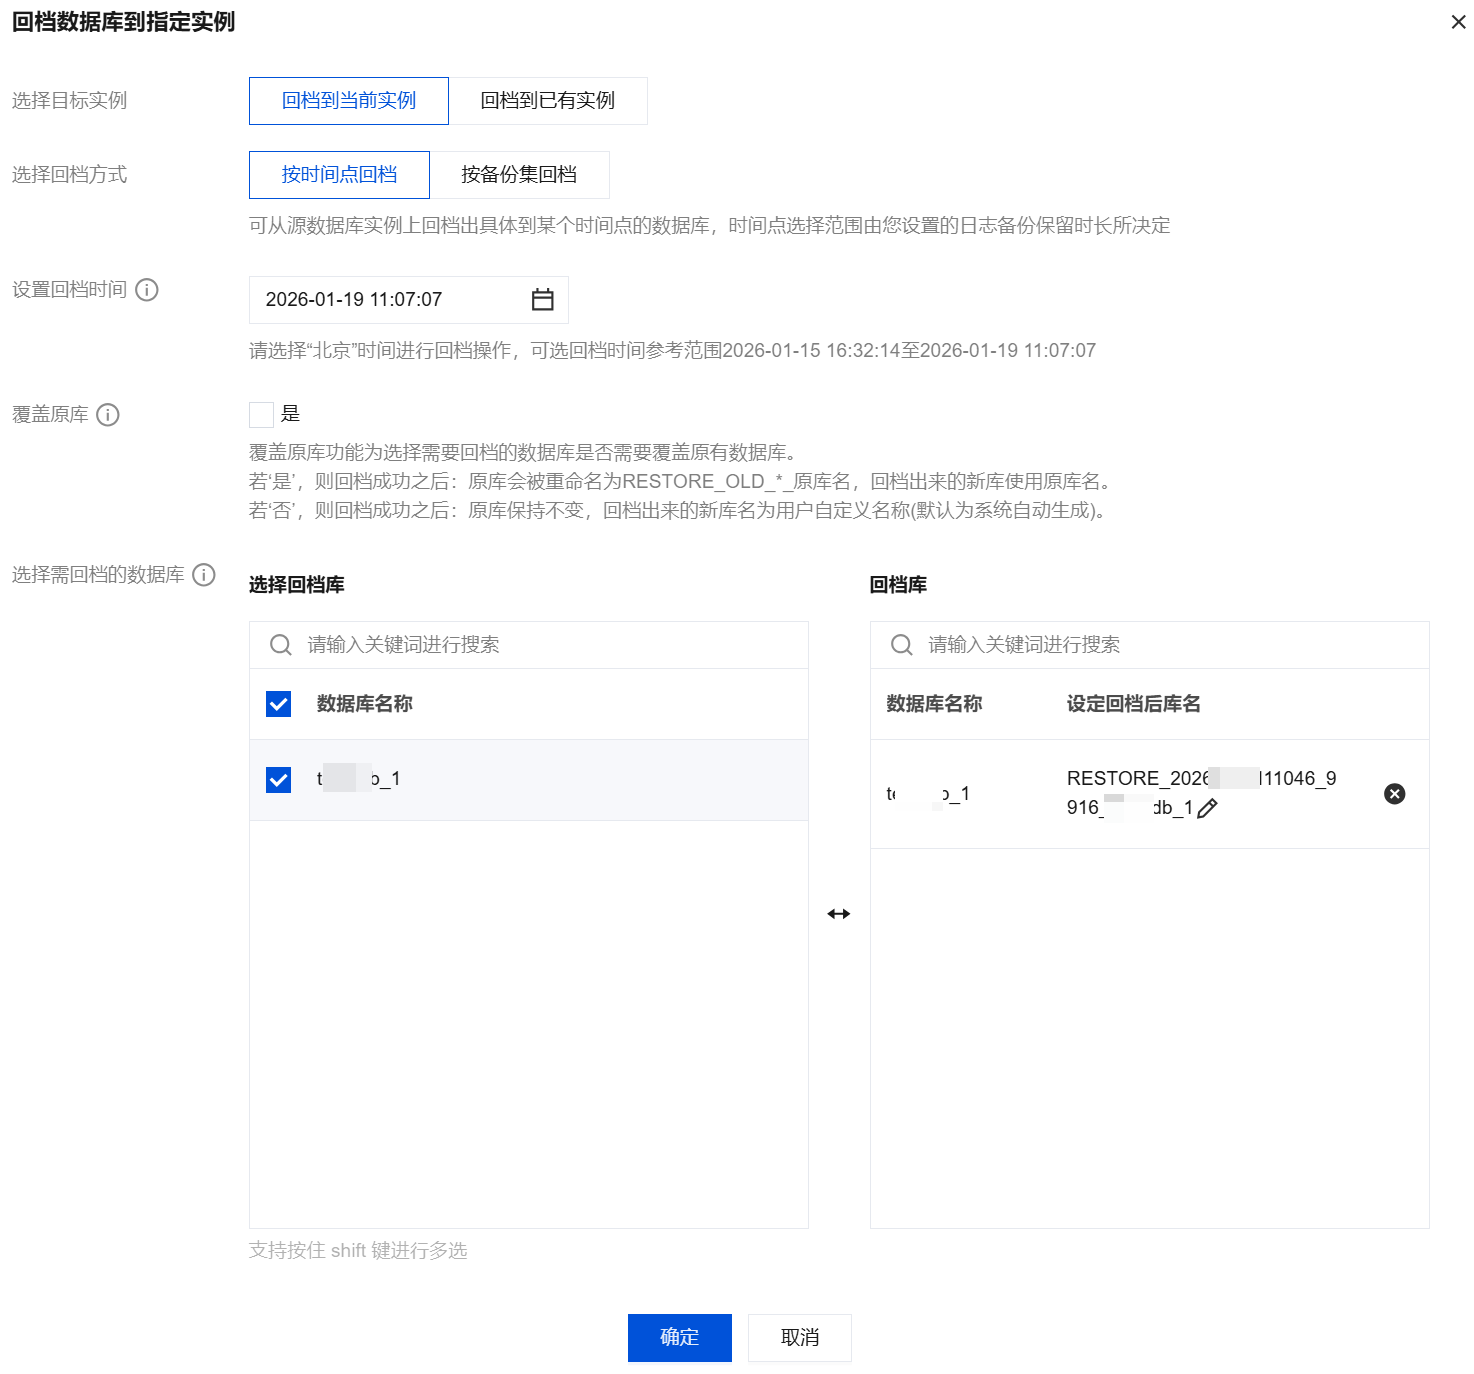Edit the restored database name with pencil icon
Image resolution: width=1474 pixels, height=1374 pixels.
pyautogui.click(x=1207, y=808)
